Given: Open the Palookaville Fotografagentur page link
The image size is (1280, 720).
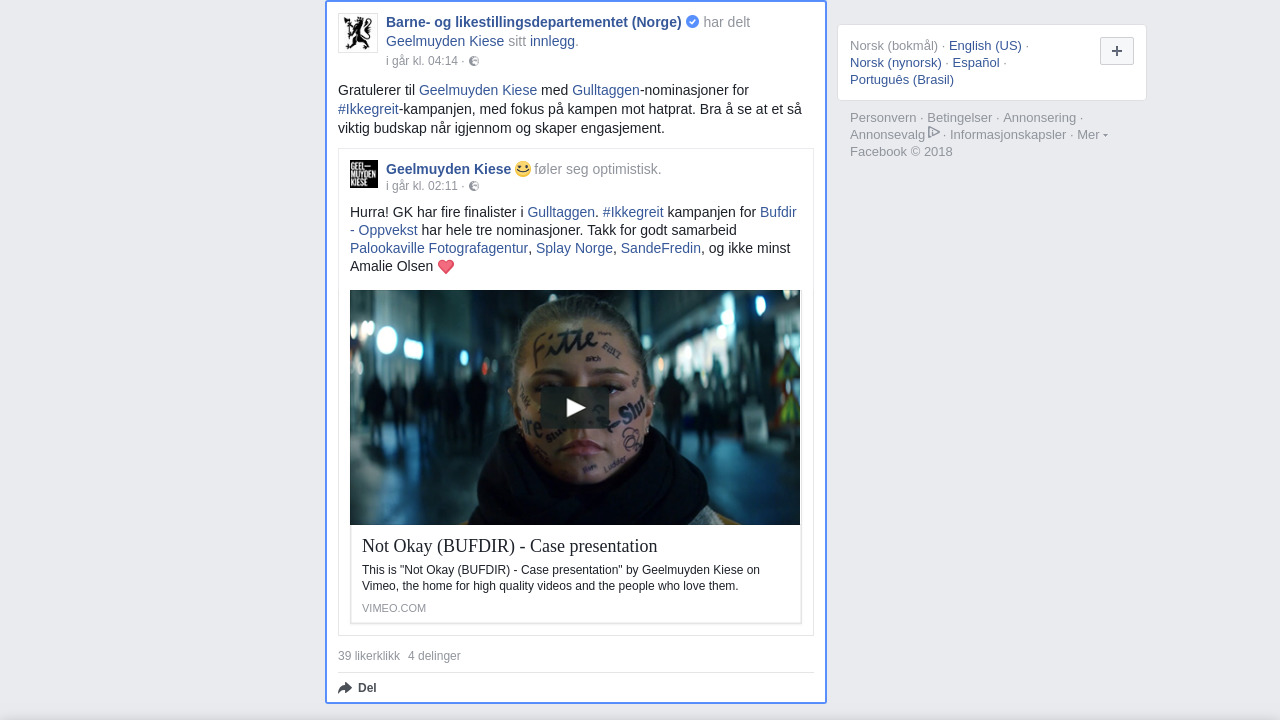Looking at the screenshot, I should coord(439,248).
